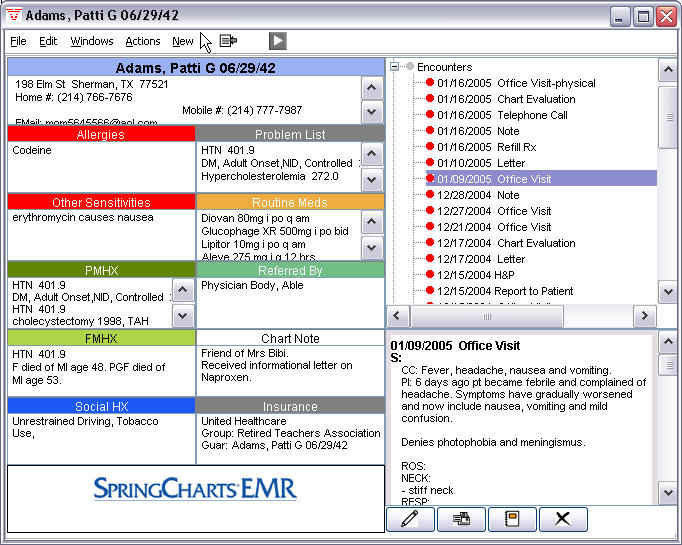Screen dimensions: 682x545
Task: Select 01/16/2005 Telephone Call encounter
Action: coord(497,115)
